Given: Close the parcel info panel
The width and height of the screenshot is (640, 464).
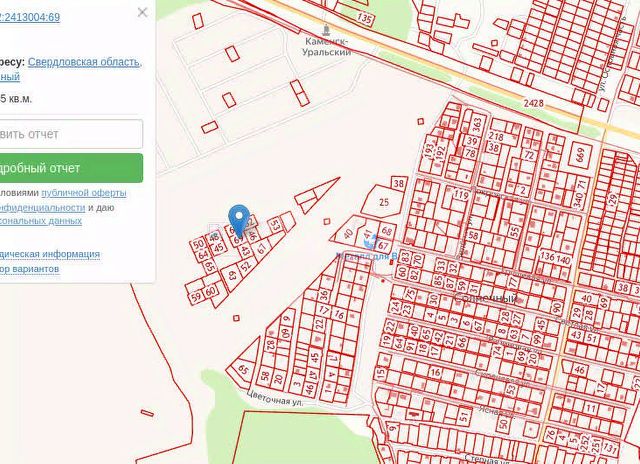Looking at the screenshot, I should tap(142, 12).
